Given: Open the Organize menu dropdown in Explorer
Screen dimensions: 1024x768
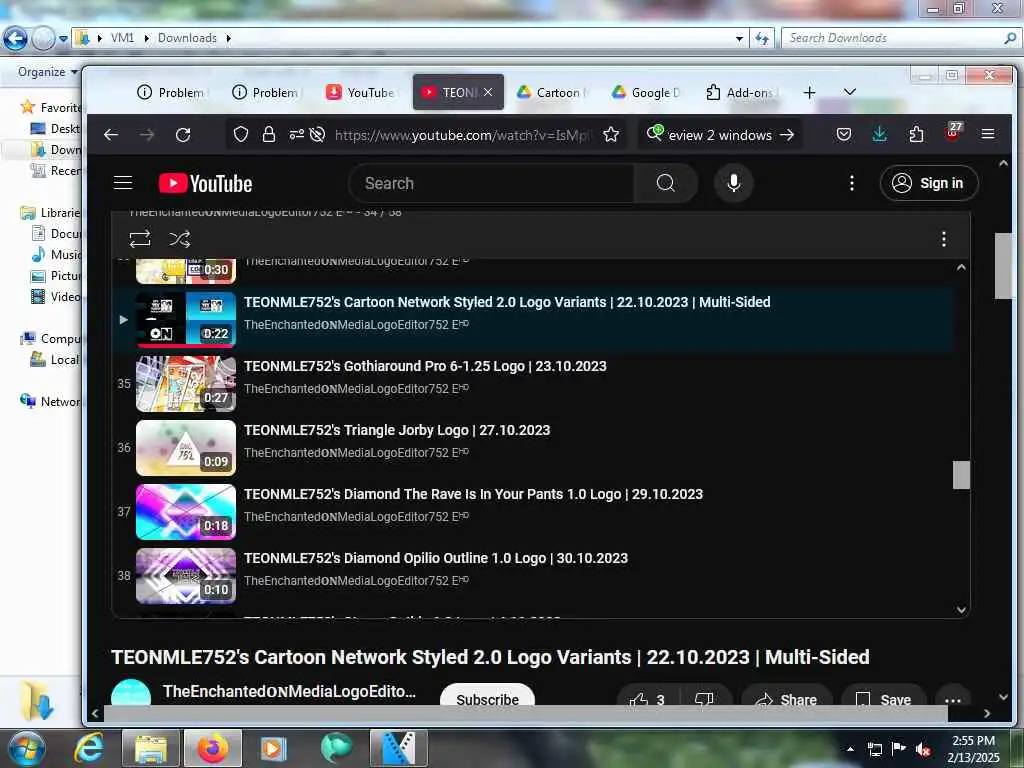Looking at the screenshot, I should coord(47,72).
